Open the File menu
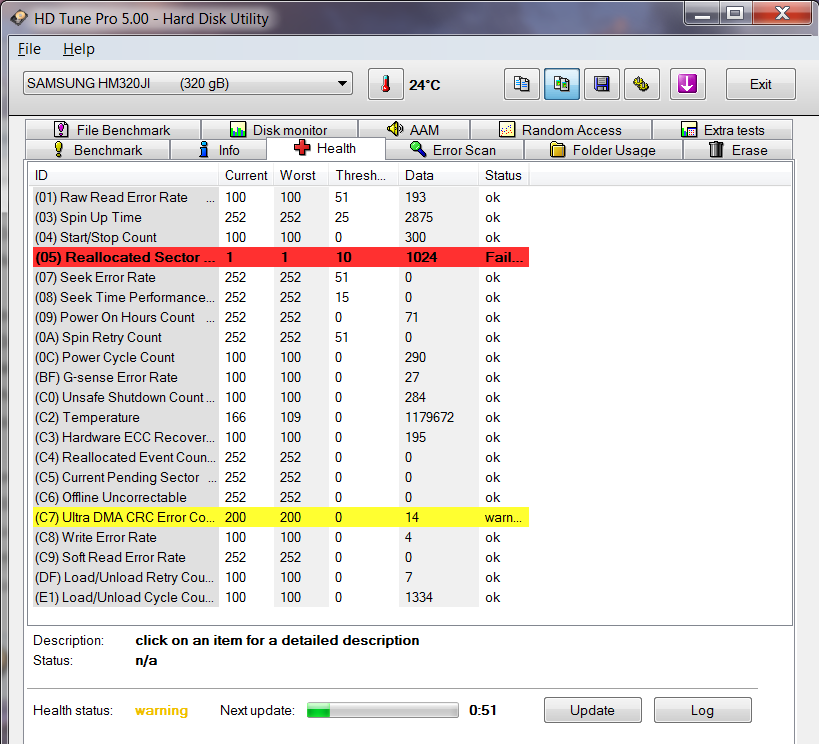 coord(30,49)
